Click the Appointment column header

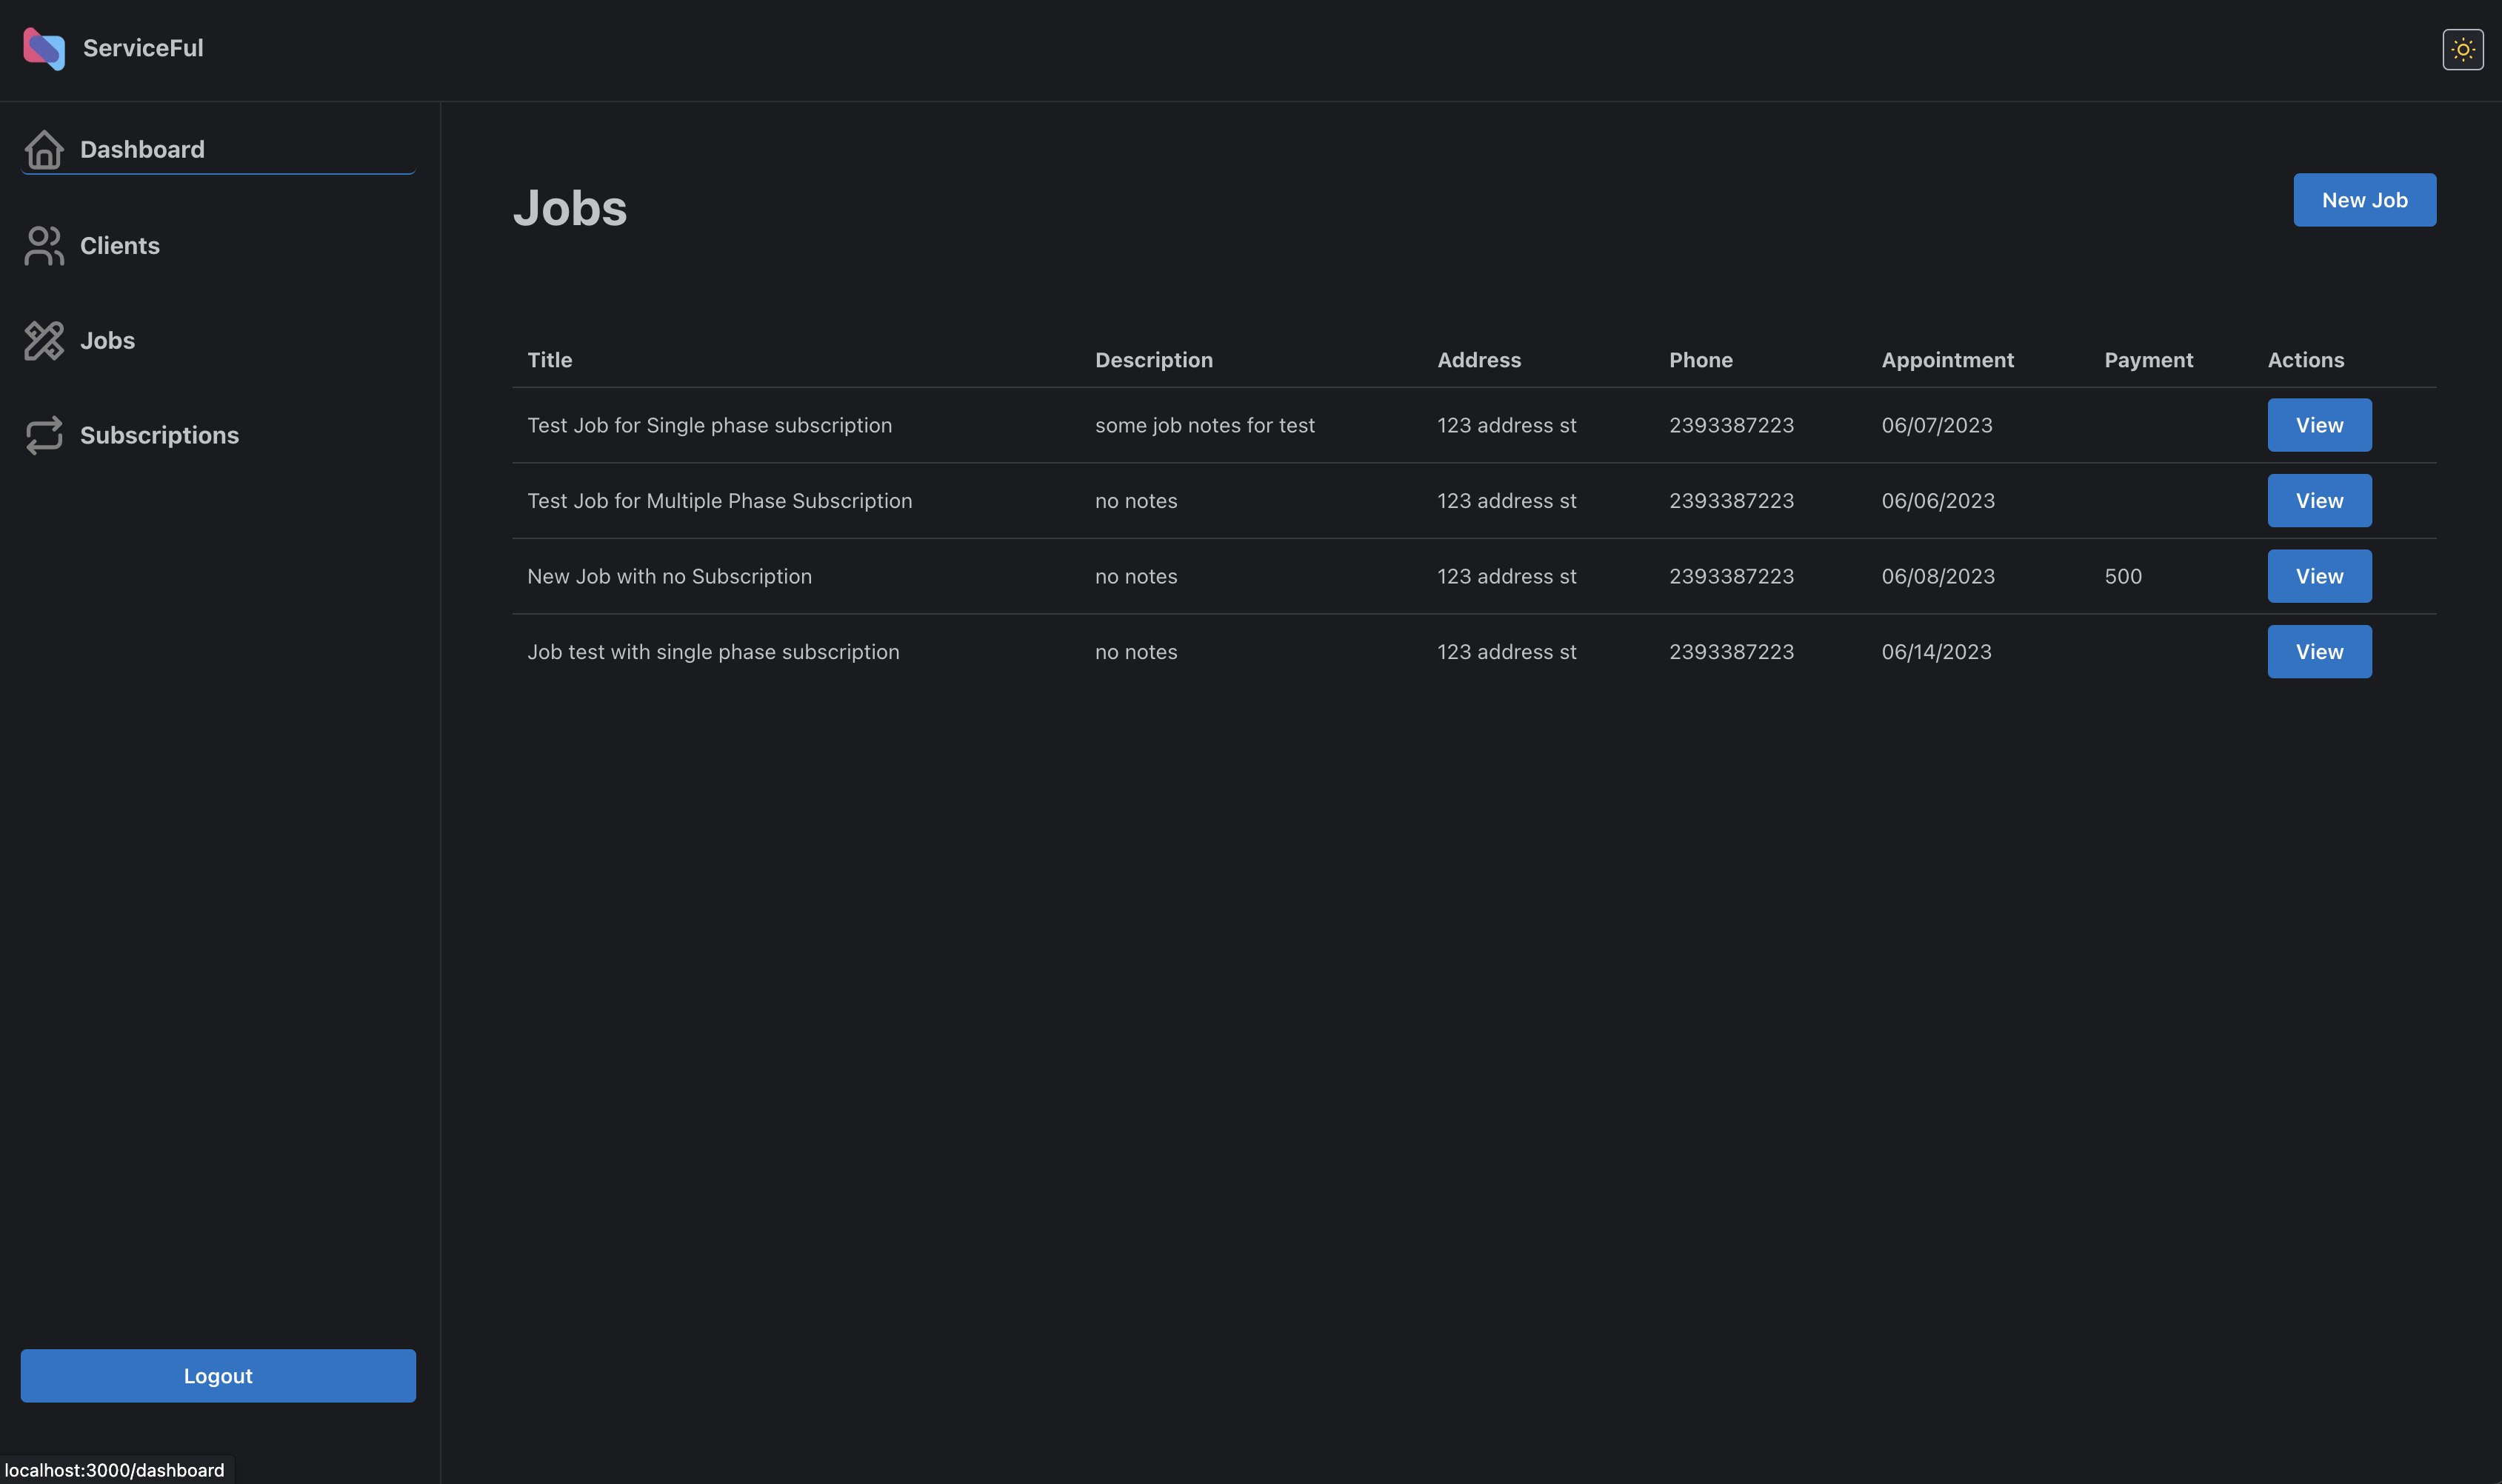(x=1947, y=360)
